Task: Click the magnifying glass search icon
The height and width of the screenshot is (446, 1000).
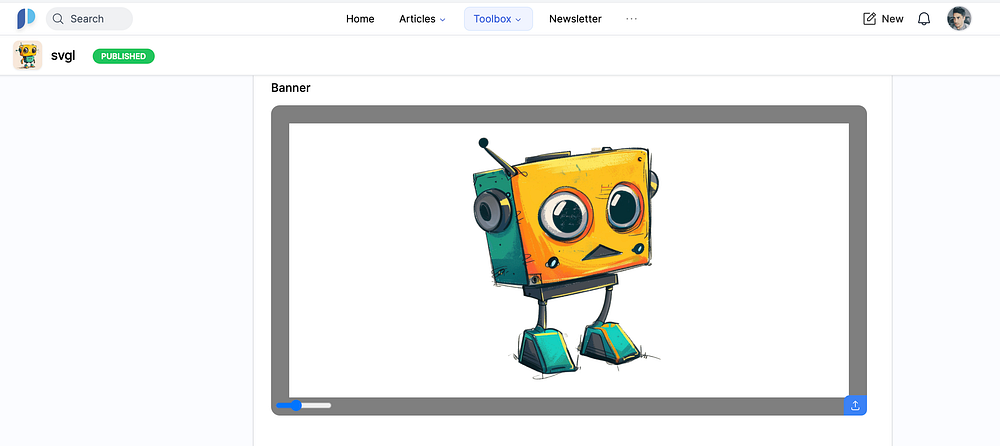Action: [58, 19]
